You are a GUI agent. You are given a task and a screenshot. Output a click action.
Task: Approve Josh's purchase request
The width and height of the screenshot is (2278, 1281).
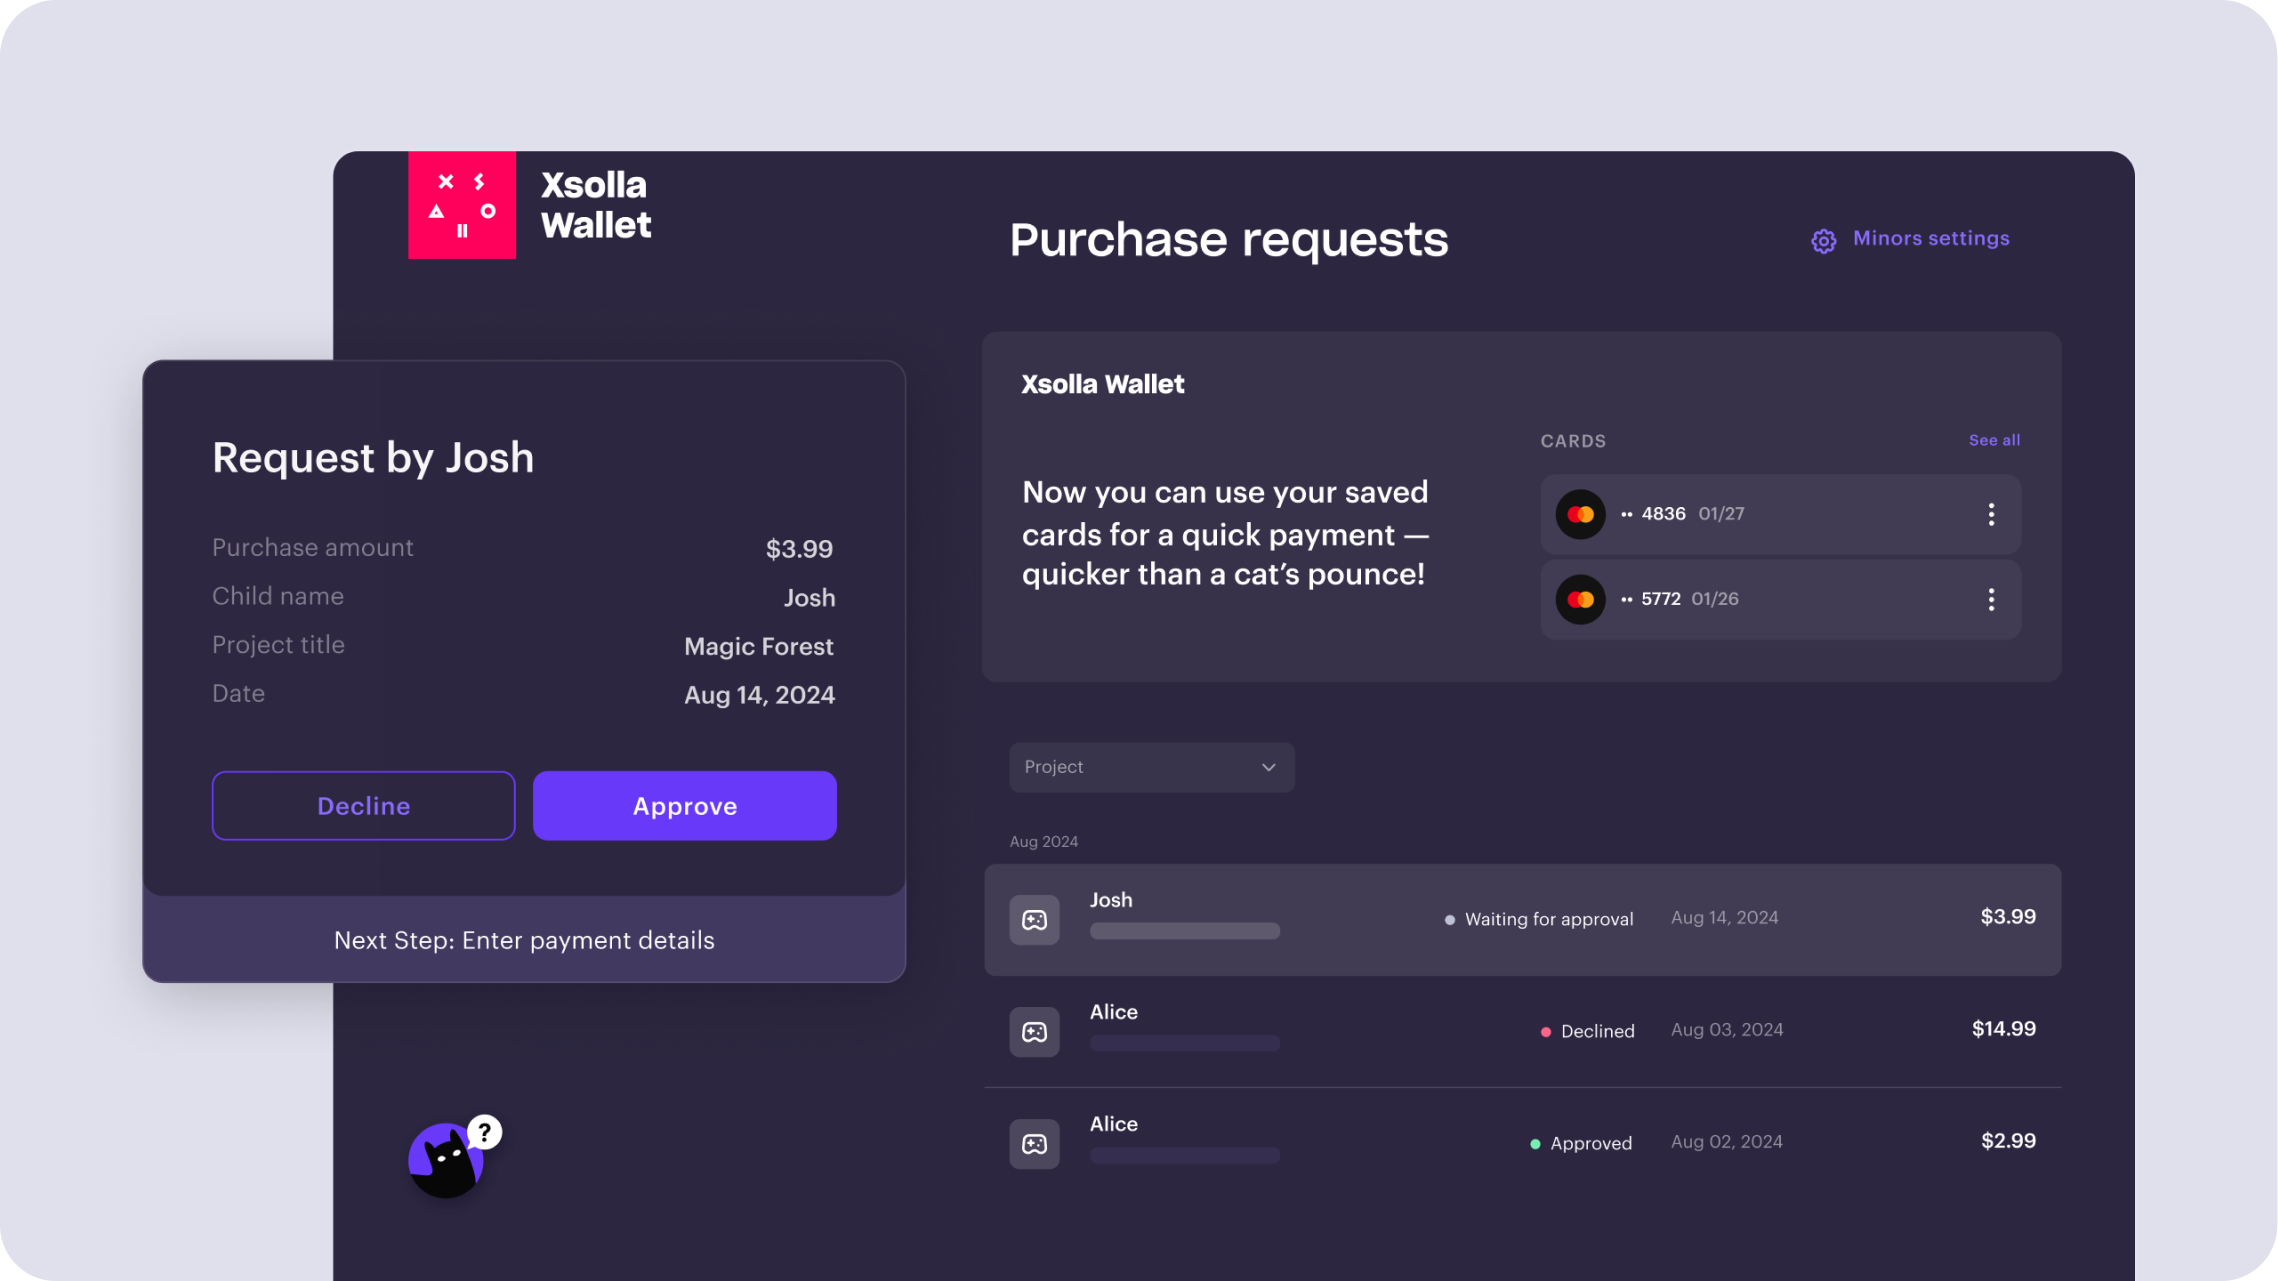[x=684, y=806]
